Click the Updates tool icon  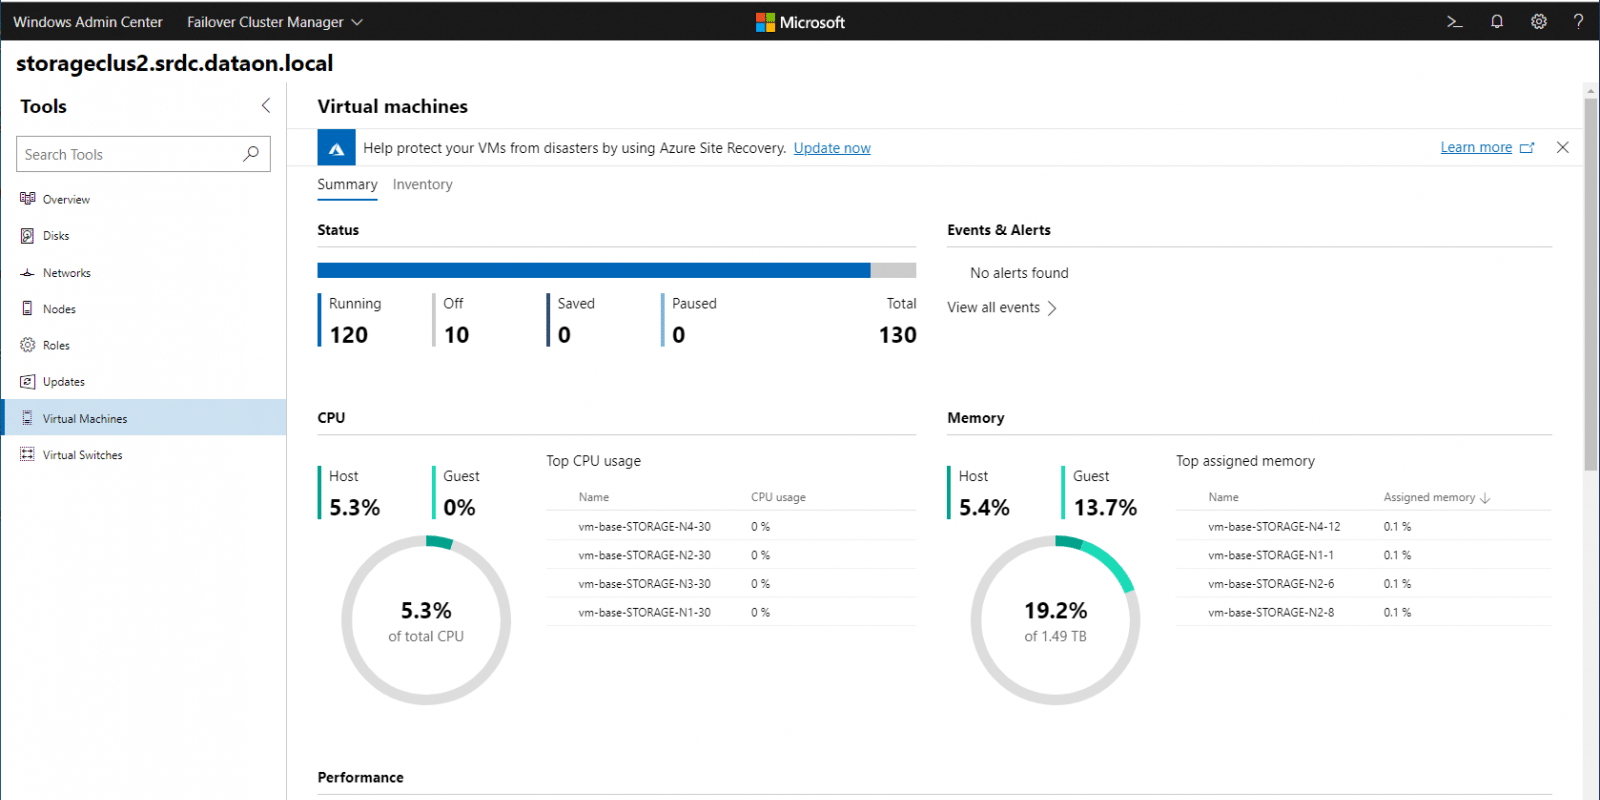[x=27, y=381]
